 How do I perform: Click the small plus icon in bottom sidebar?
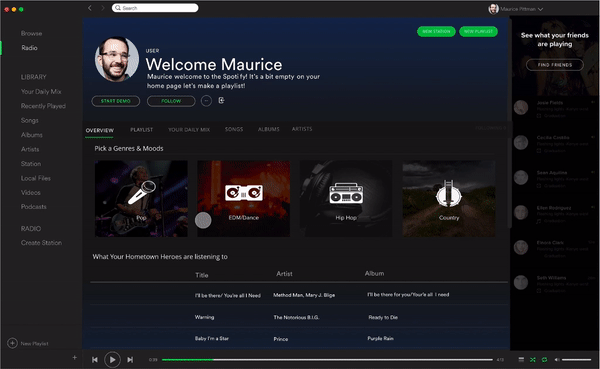tap(75, 358)
